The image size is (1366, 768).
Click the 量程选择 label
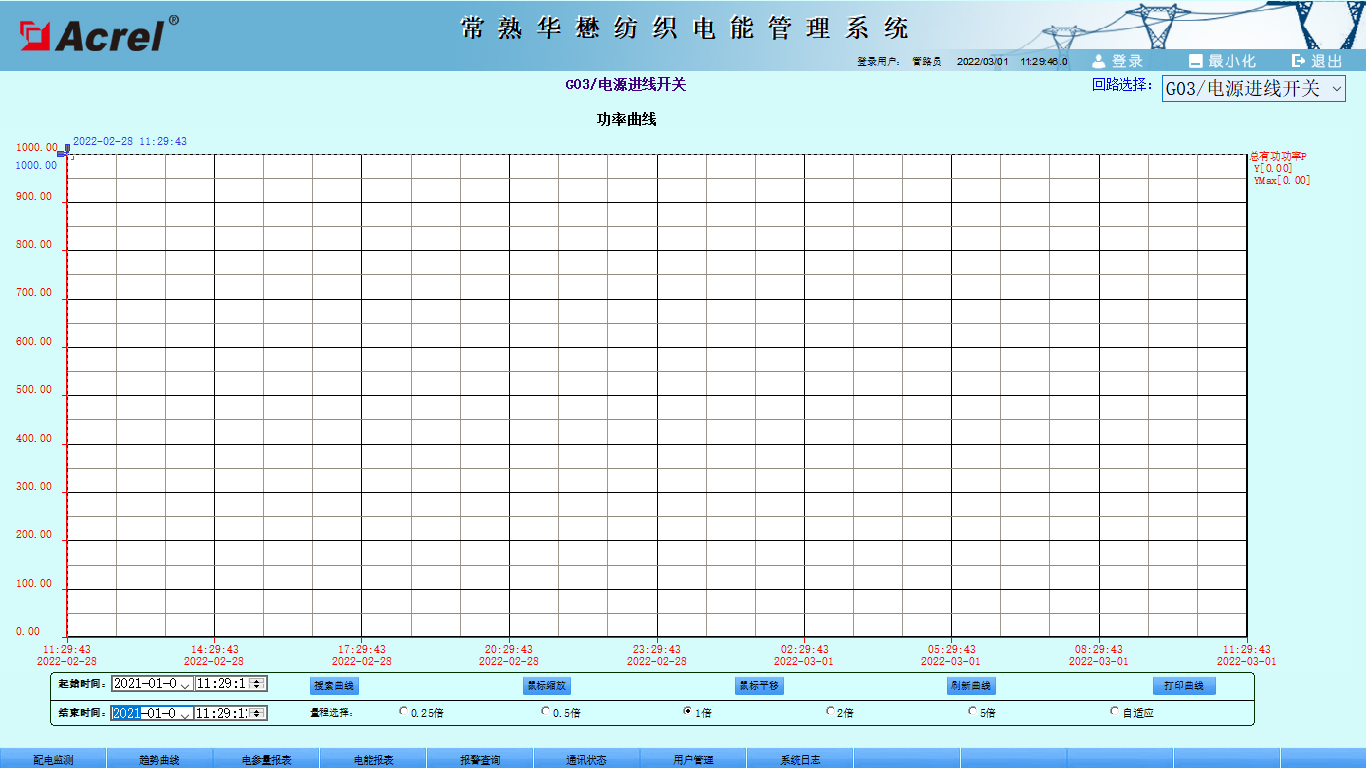332,713
